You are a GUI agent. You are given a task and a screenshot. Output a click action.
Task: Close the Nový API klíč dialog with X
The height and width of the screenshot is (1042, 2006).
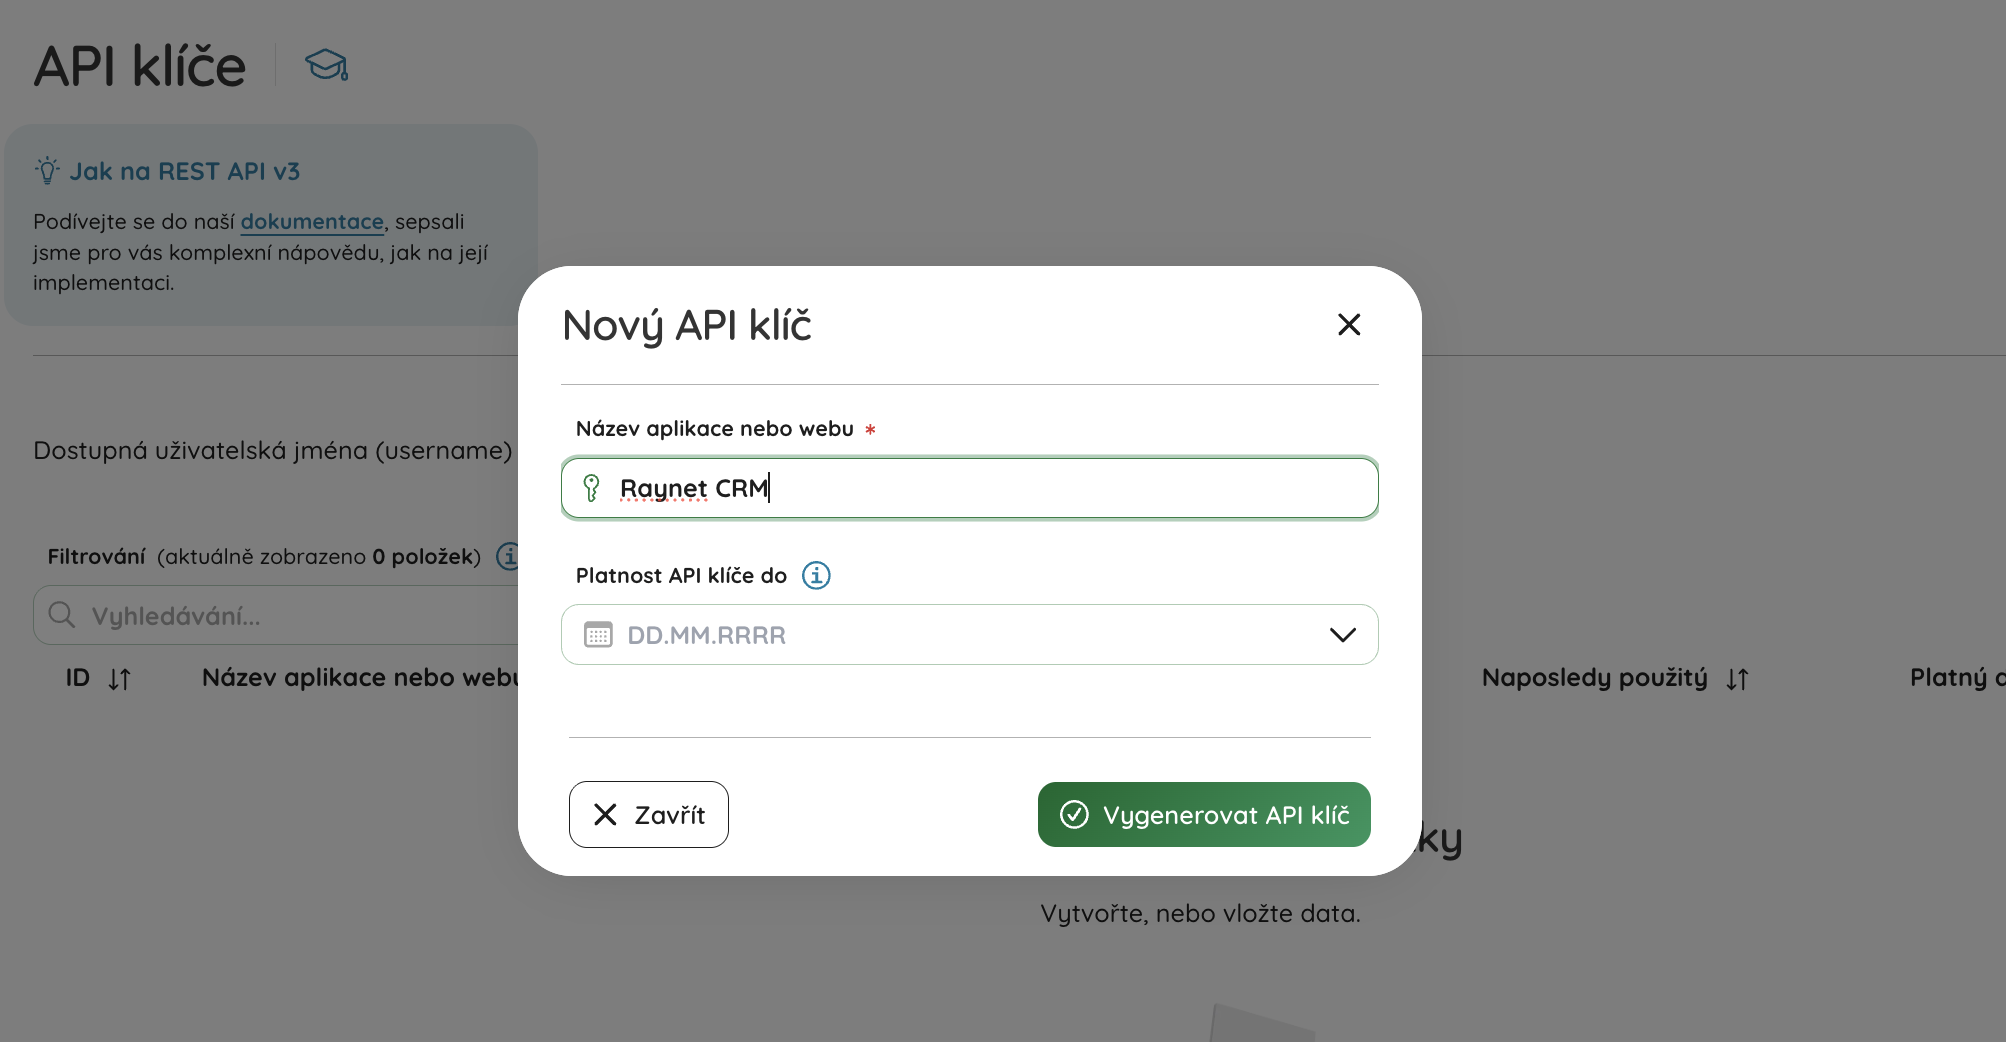tap(1349, 324)
